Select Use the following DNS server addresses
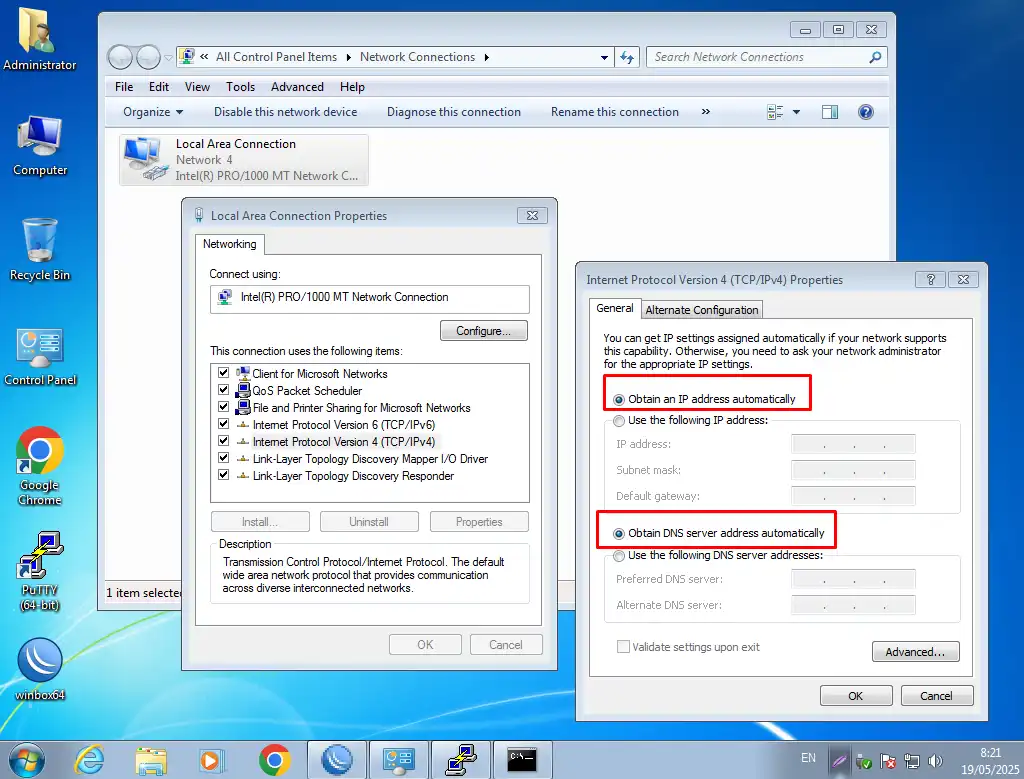Screen dimensions: 1024x779 point(620,556)
